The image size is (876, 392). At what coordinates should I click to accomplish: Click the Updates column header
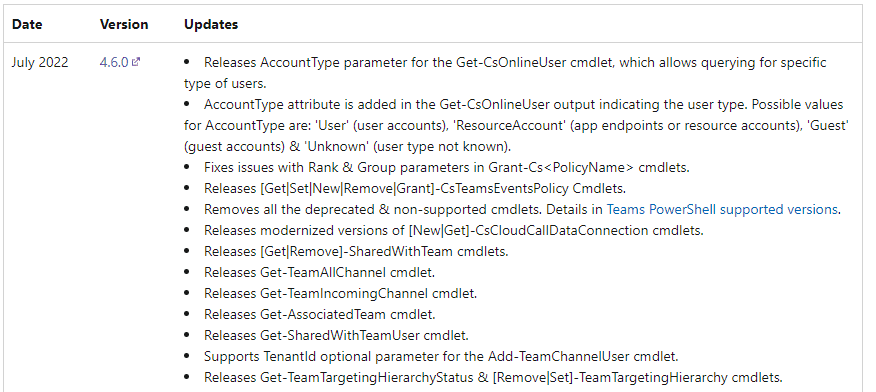(x=211, y=25)
